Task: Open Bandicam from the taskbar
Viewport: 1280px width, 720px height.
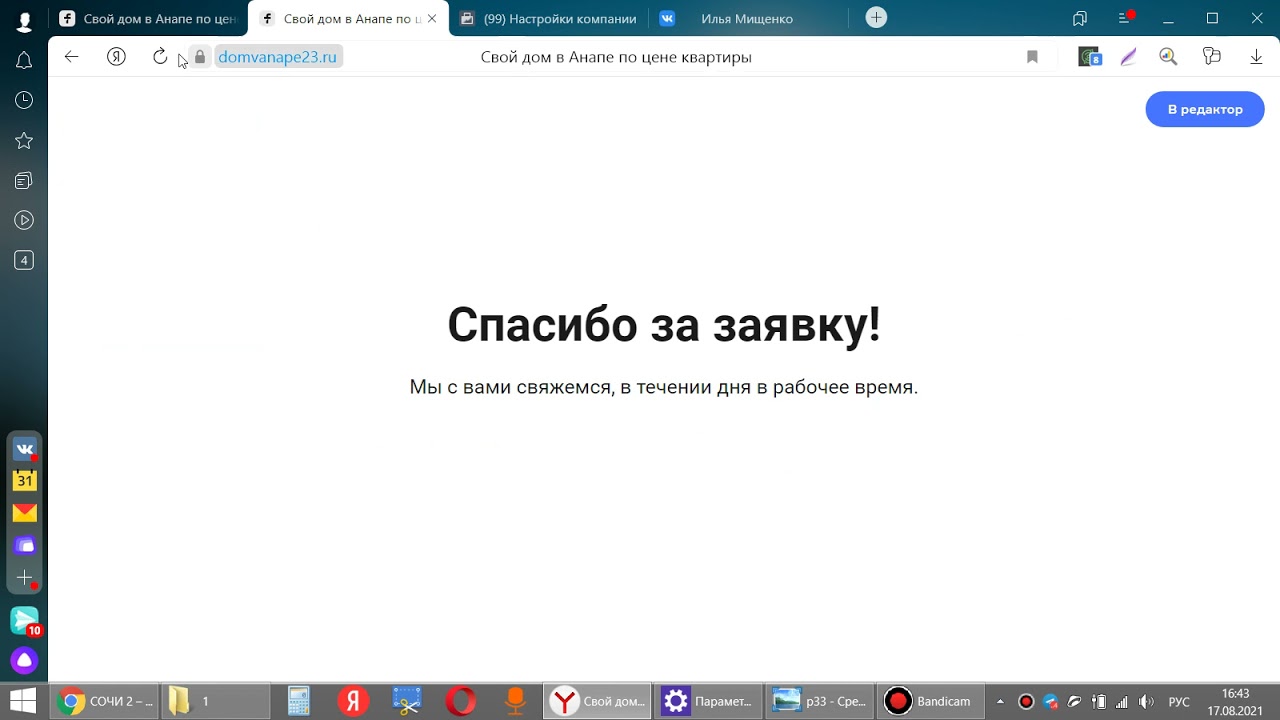Action: (930, 701)
